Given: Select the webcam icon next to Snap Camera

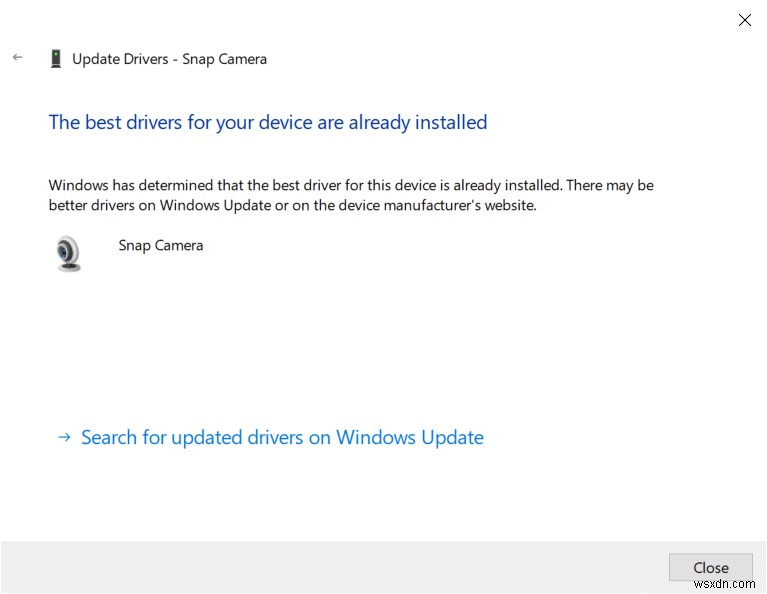Looking at the screenshot, I should [x=68, y=253].
